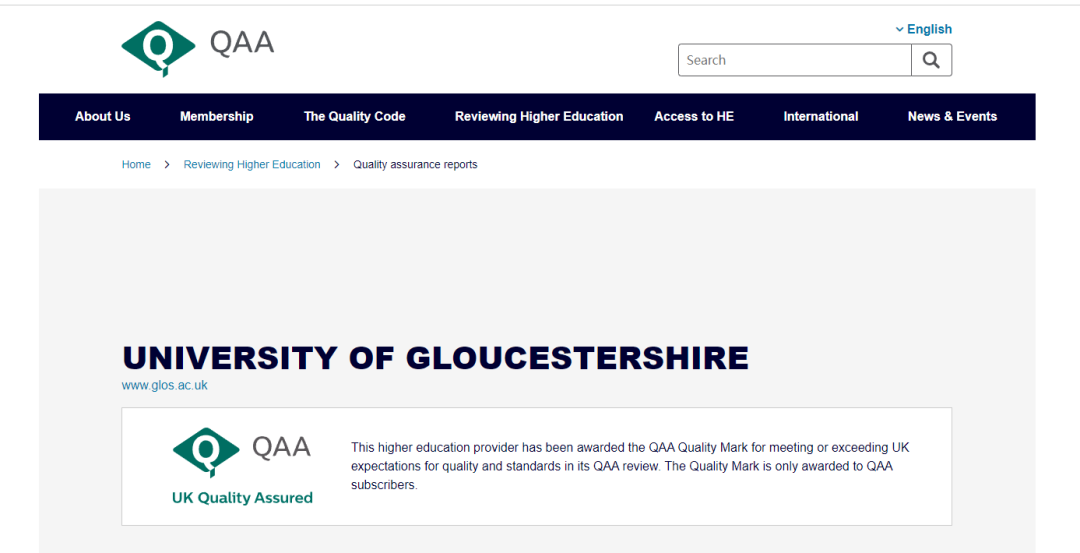Open the About Us menu
This screenshot has width=1080, height=553.
102,116
